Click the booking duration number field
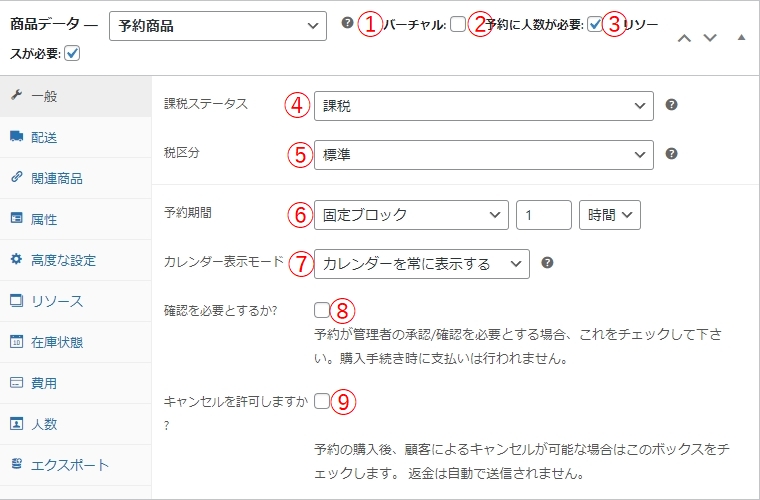This screenshot has height=500, width=760. [543, 214]
